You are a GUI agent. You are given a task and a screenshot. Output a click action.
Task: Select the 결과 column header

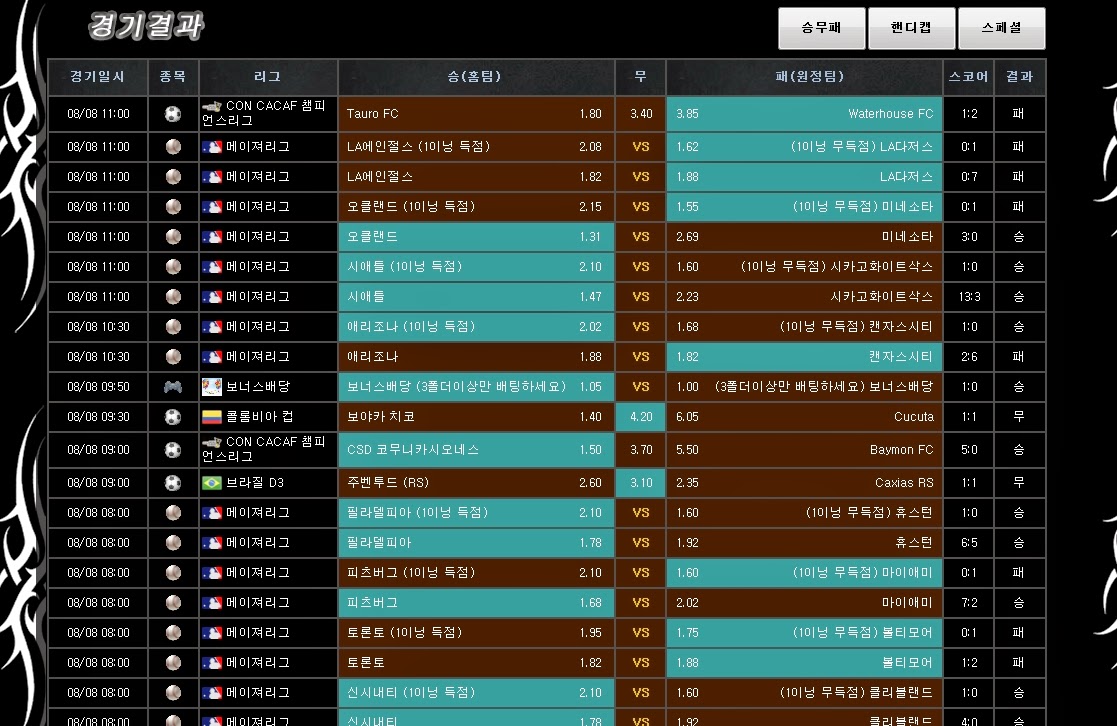1019,77
